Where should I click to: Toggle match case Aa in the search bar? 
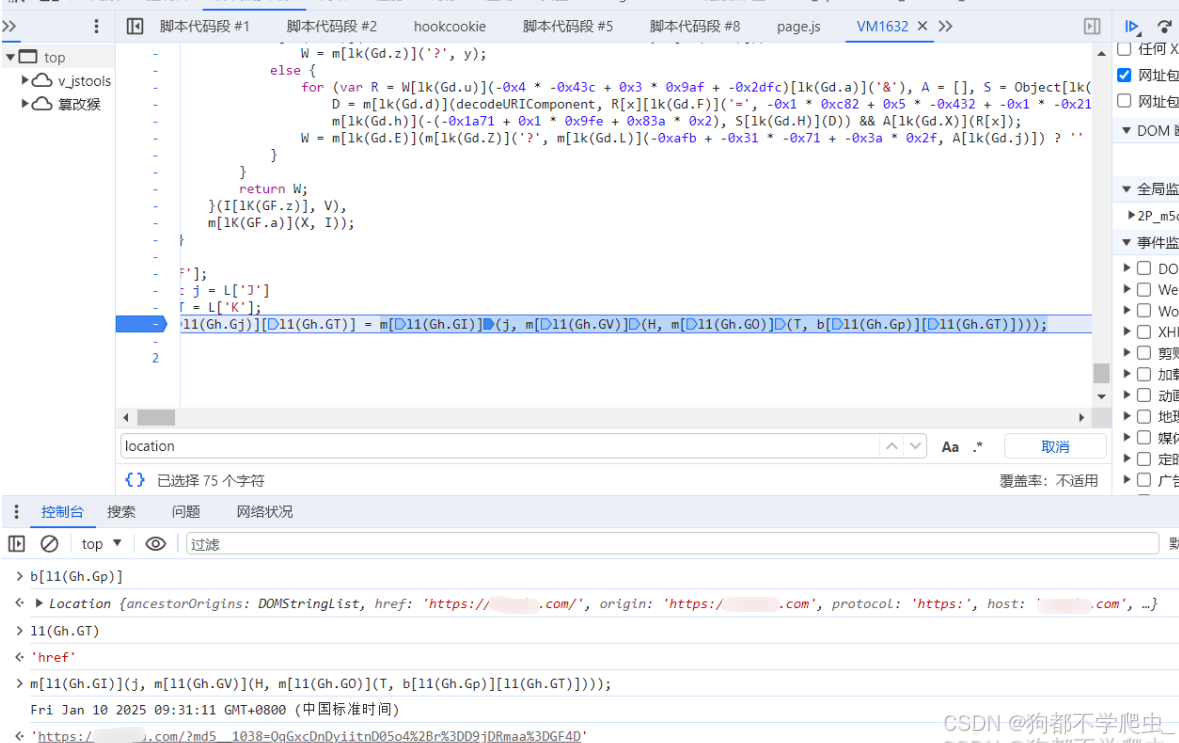pos(949,446)
